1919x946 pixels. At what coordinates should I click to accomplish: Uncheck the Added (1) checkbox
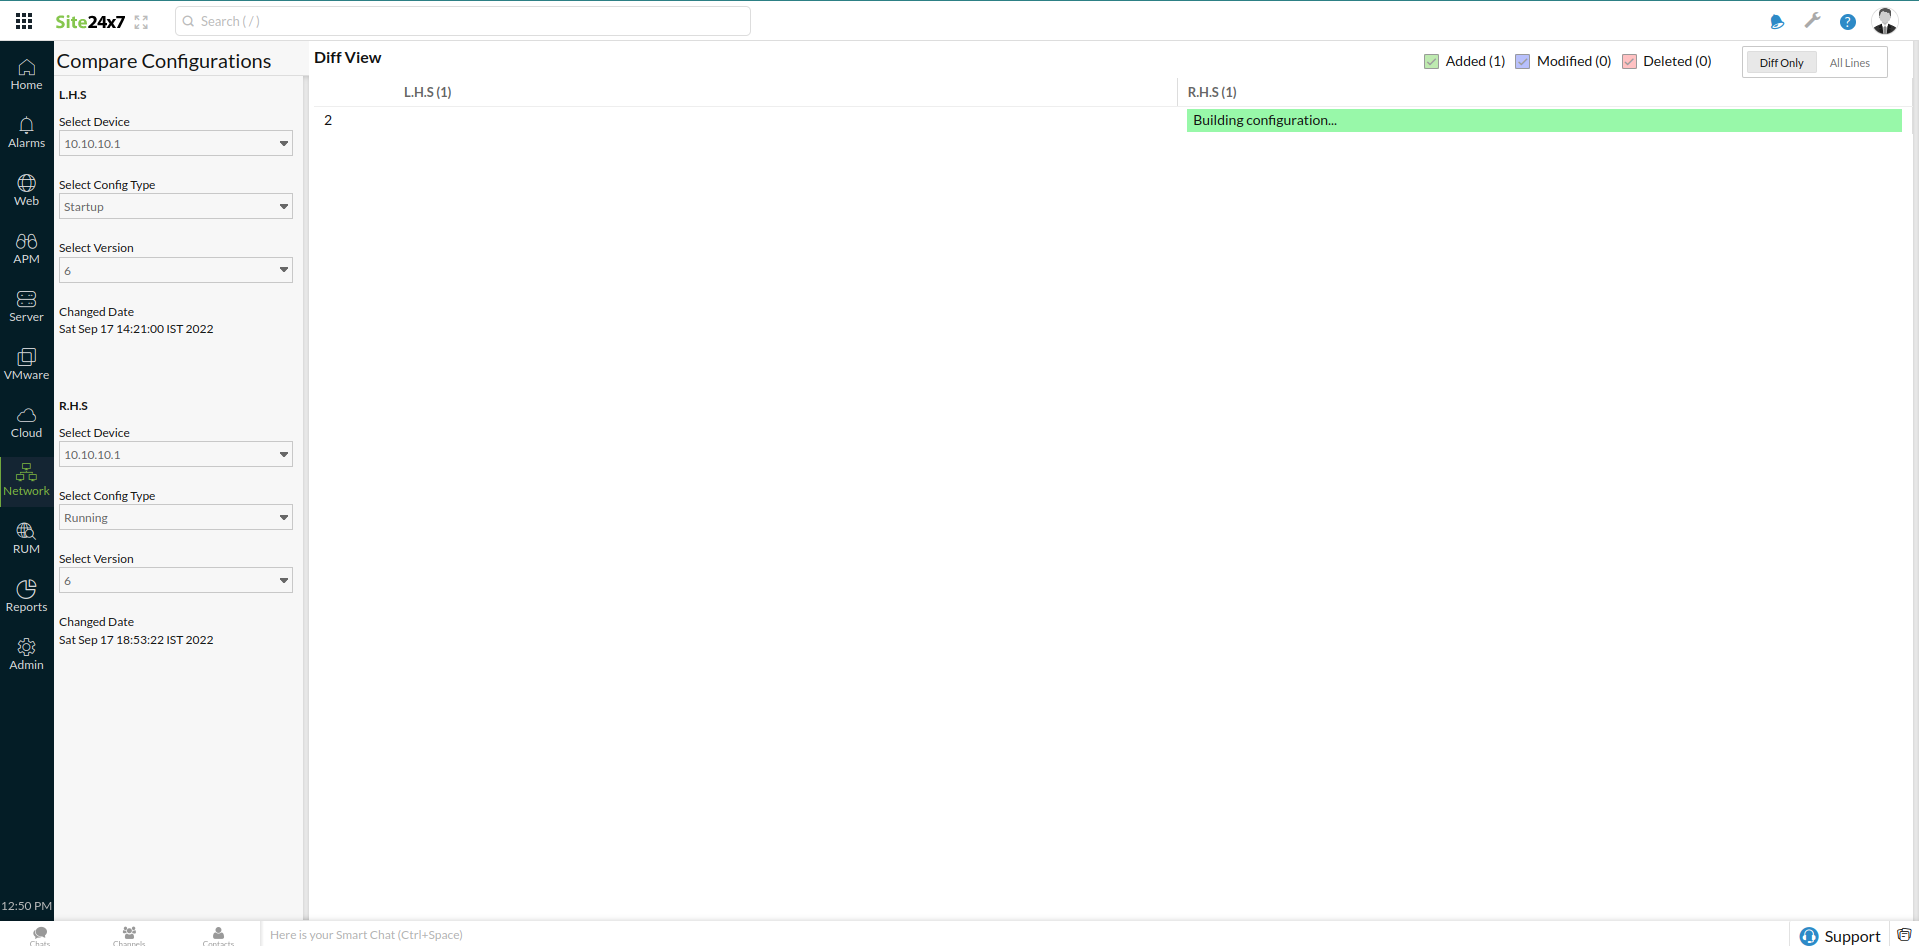point(1431,61)
